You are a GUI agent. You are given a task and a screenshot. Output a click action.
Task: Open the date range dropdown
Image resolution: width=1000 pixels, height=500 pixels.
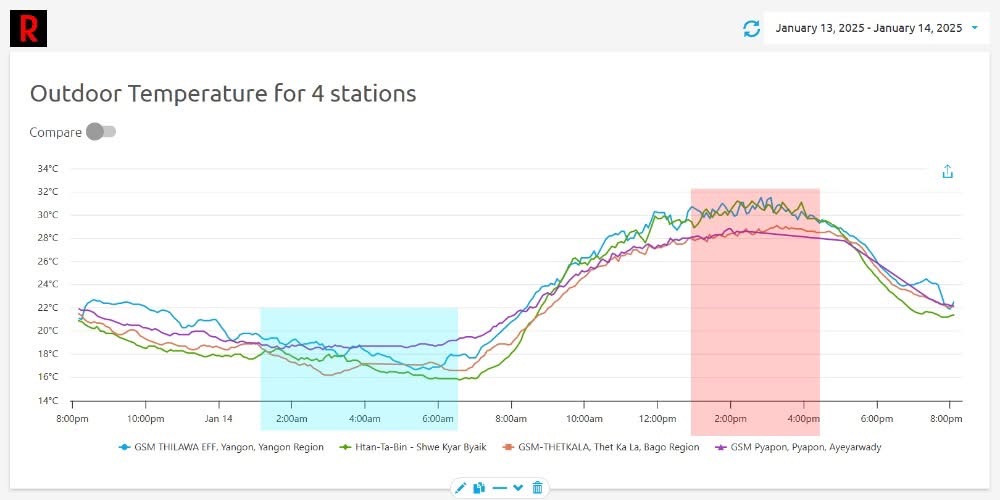click(x=868, y=28)
